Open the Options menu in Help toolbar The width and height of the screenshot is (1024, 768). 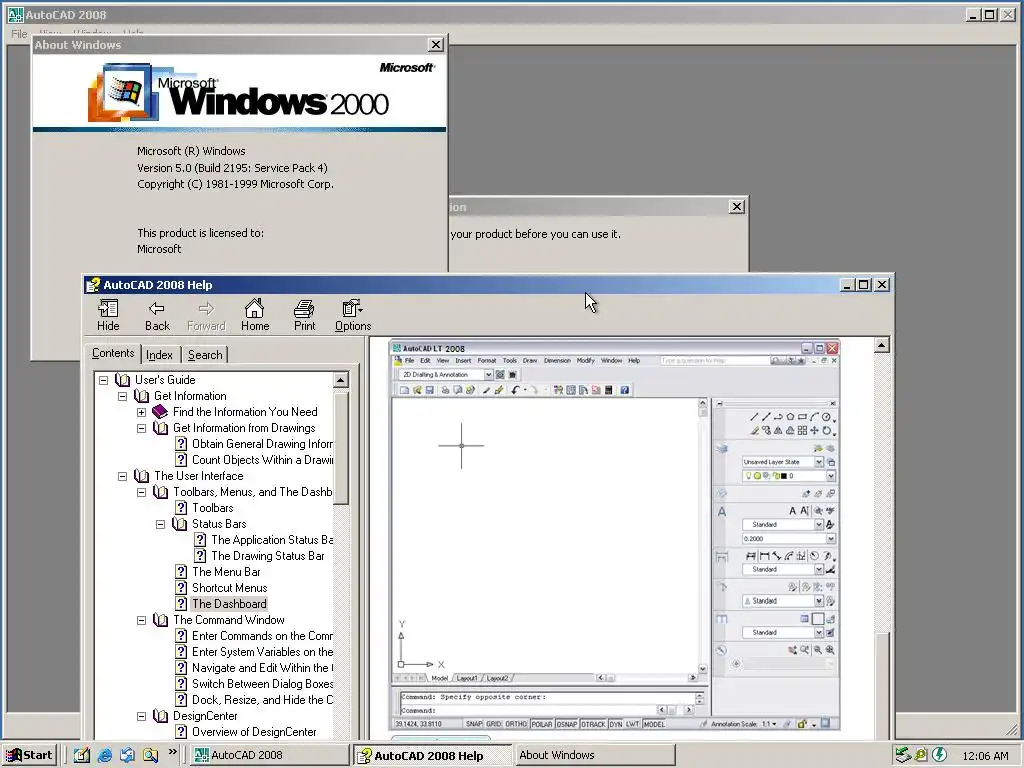pyautogui.click(x=353, y=316)
